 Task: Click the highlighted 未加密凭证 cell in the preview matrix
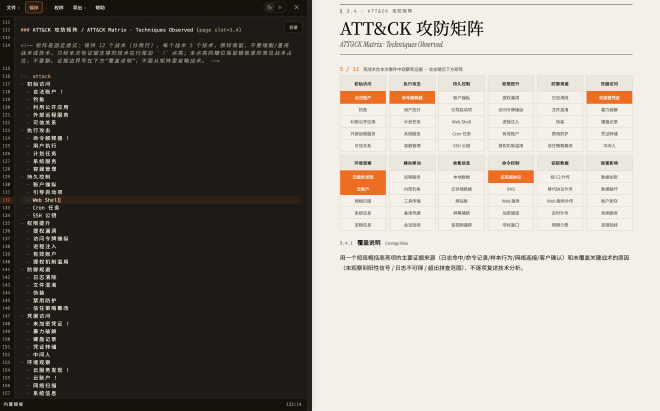pos(609,98)
